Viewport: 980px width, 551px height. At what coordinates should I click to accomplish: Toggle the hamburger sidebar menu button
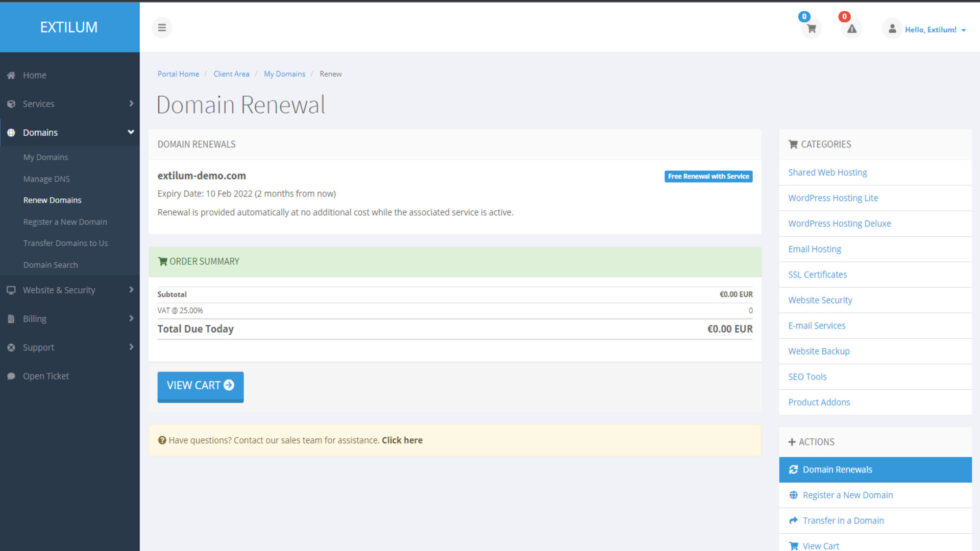coord(162,27)
